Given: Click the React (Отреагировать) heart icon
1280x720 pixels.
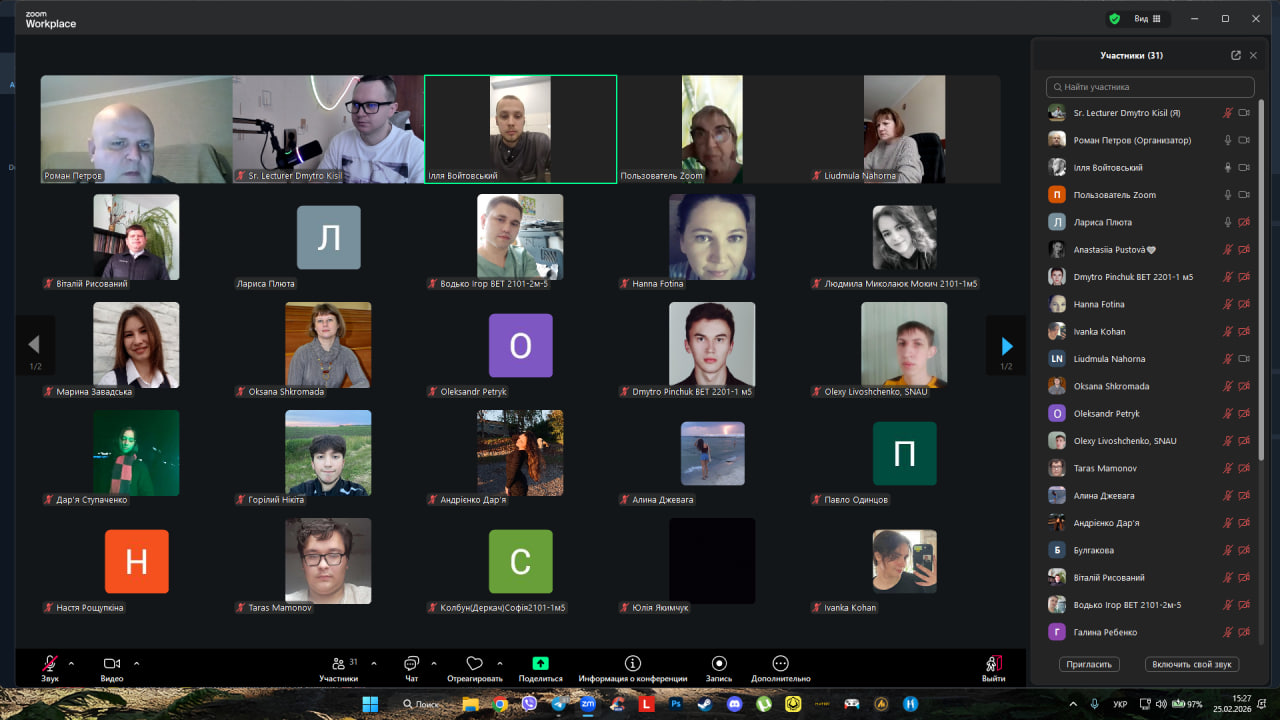Looking at the screenshot, I should click(475, 664).
